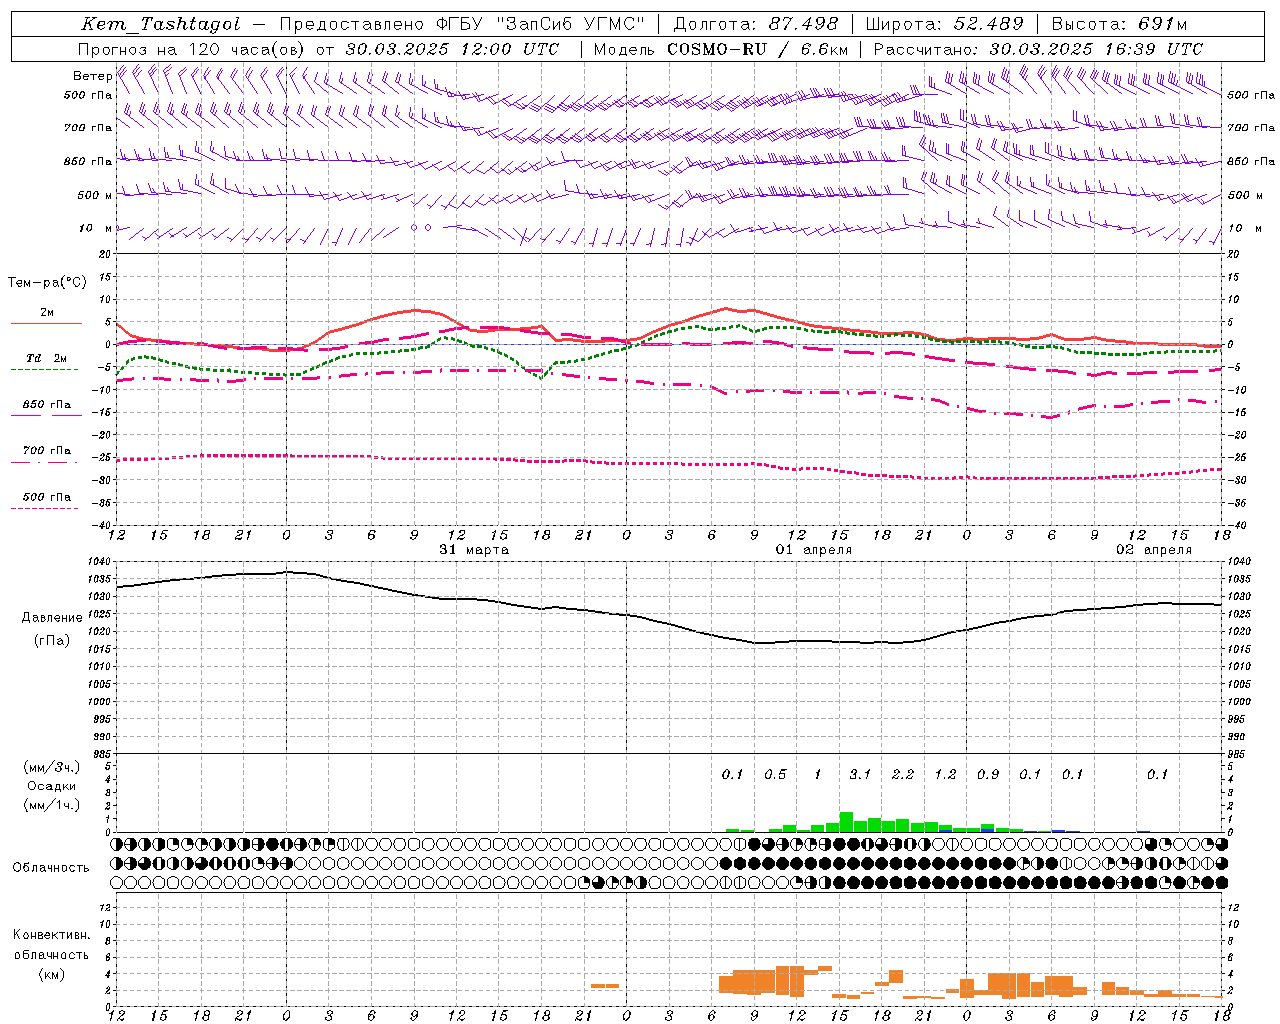The width and height of the screenshot is (1280, 1024).
Task: Click the "Конвективн." convective cloud label
Action: pyautogui.click(x=52, y=935)
